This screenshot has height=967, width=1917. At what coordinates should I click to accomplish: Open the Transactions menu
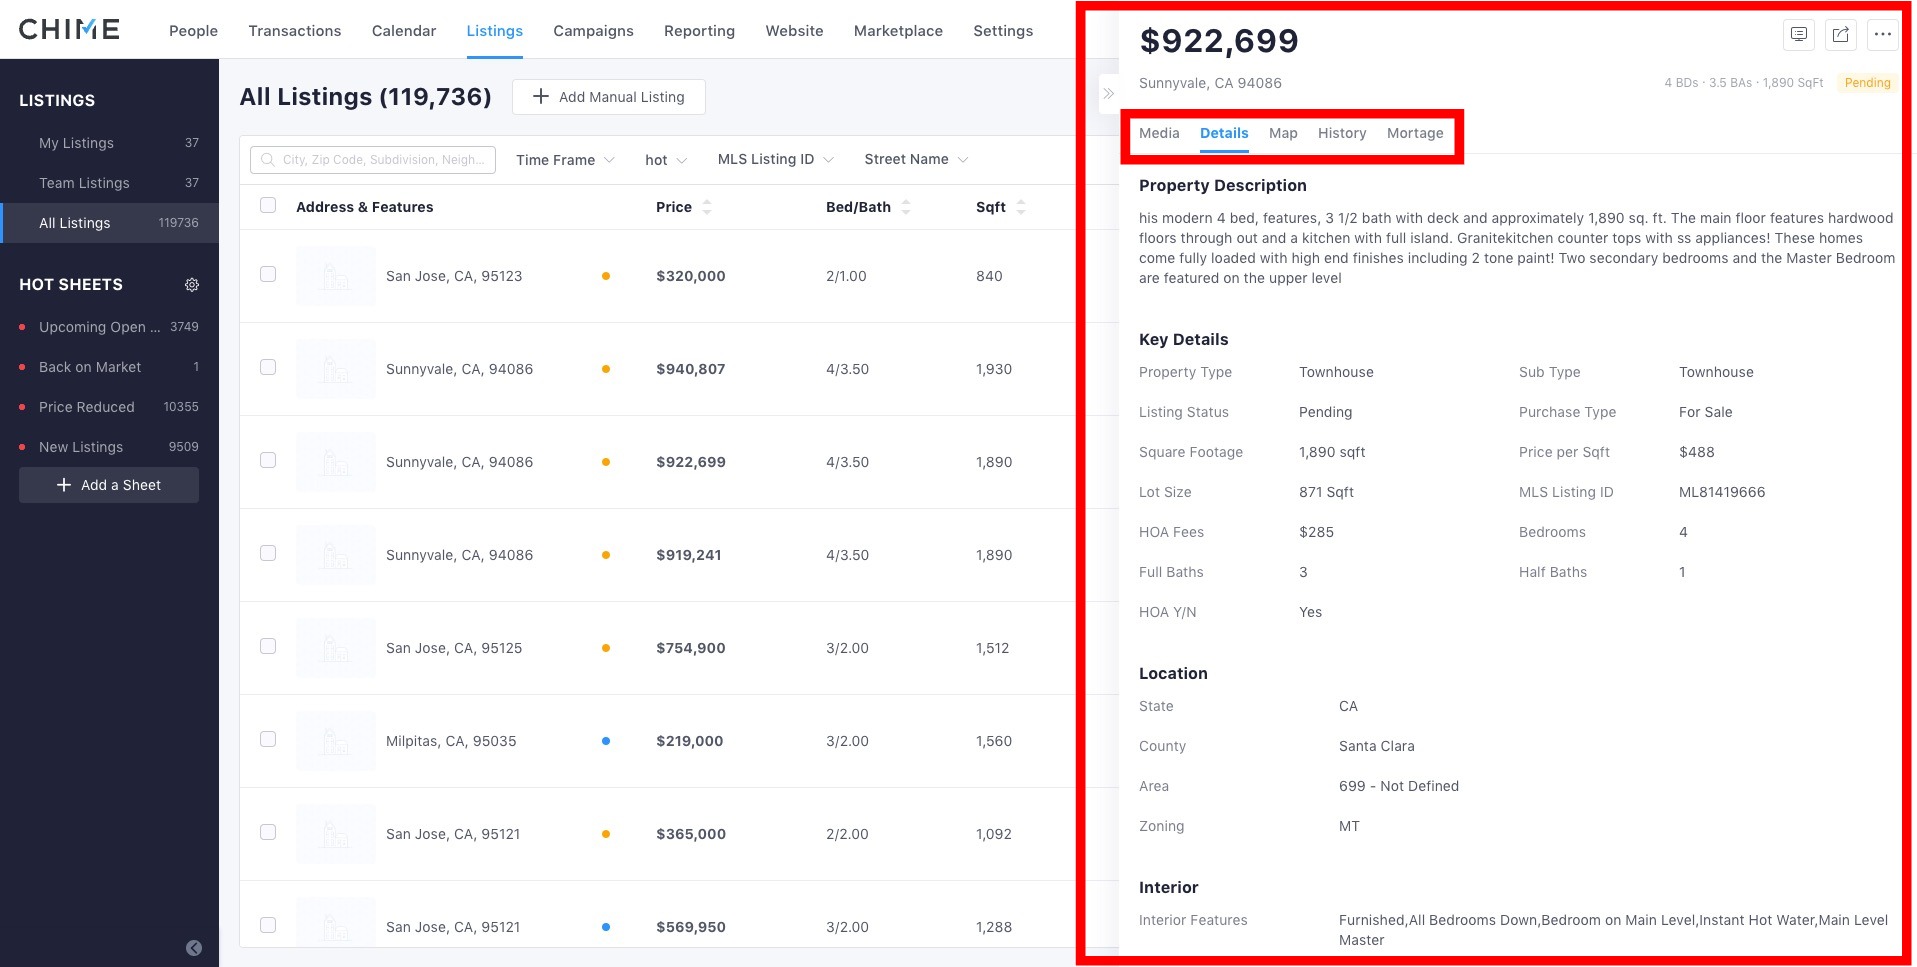pyautogui.click(x=295, y=31)
